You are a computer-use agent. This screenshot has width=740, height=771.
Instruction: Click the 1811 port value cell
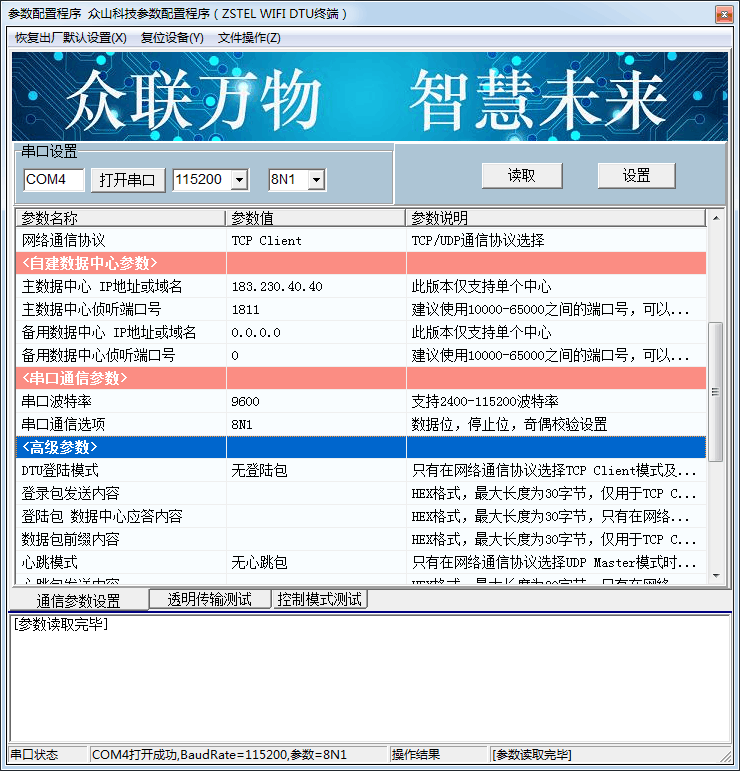coord(316,309)
